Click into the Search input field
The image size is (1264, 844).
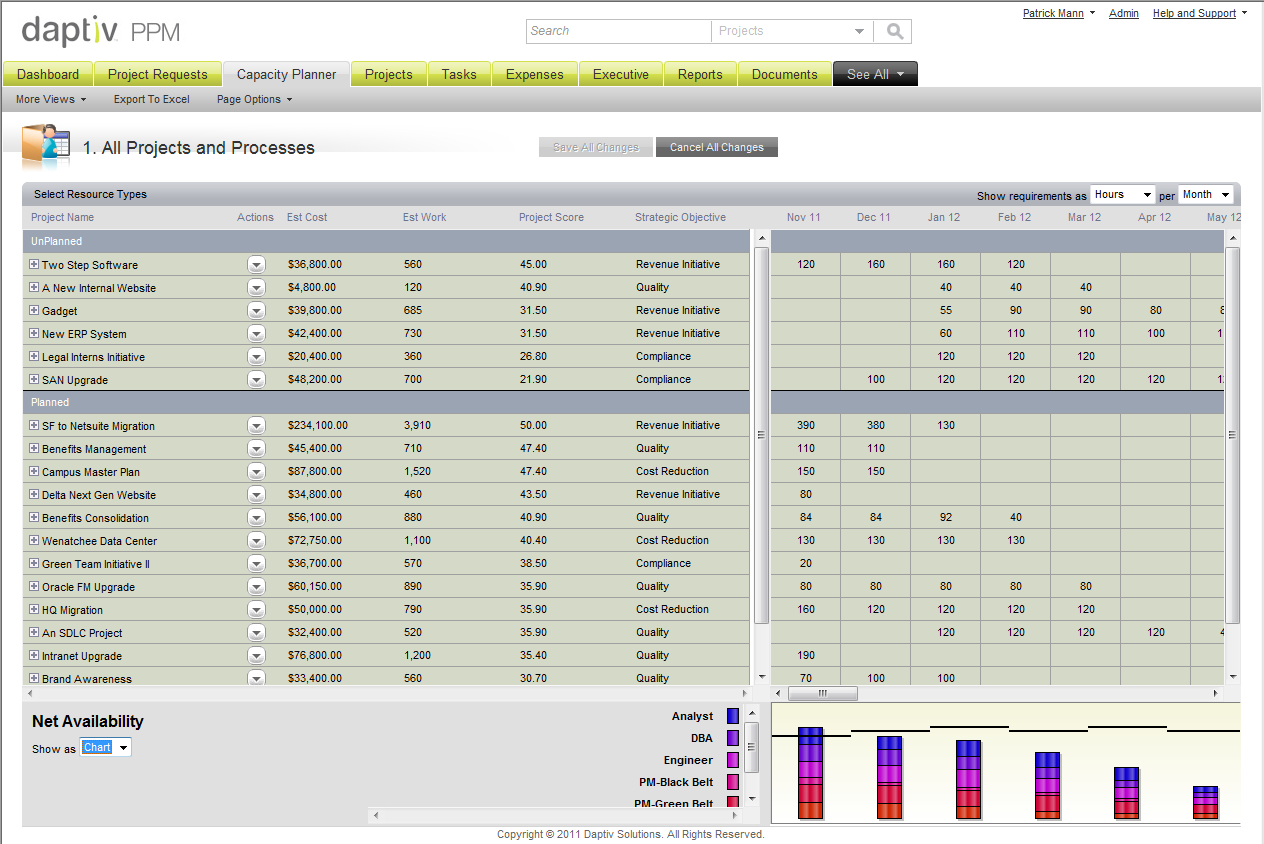(619, 31)
